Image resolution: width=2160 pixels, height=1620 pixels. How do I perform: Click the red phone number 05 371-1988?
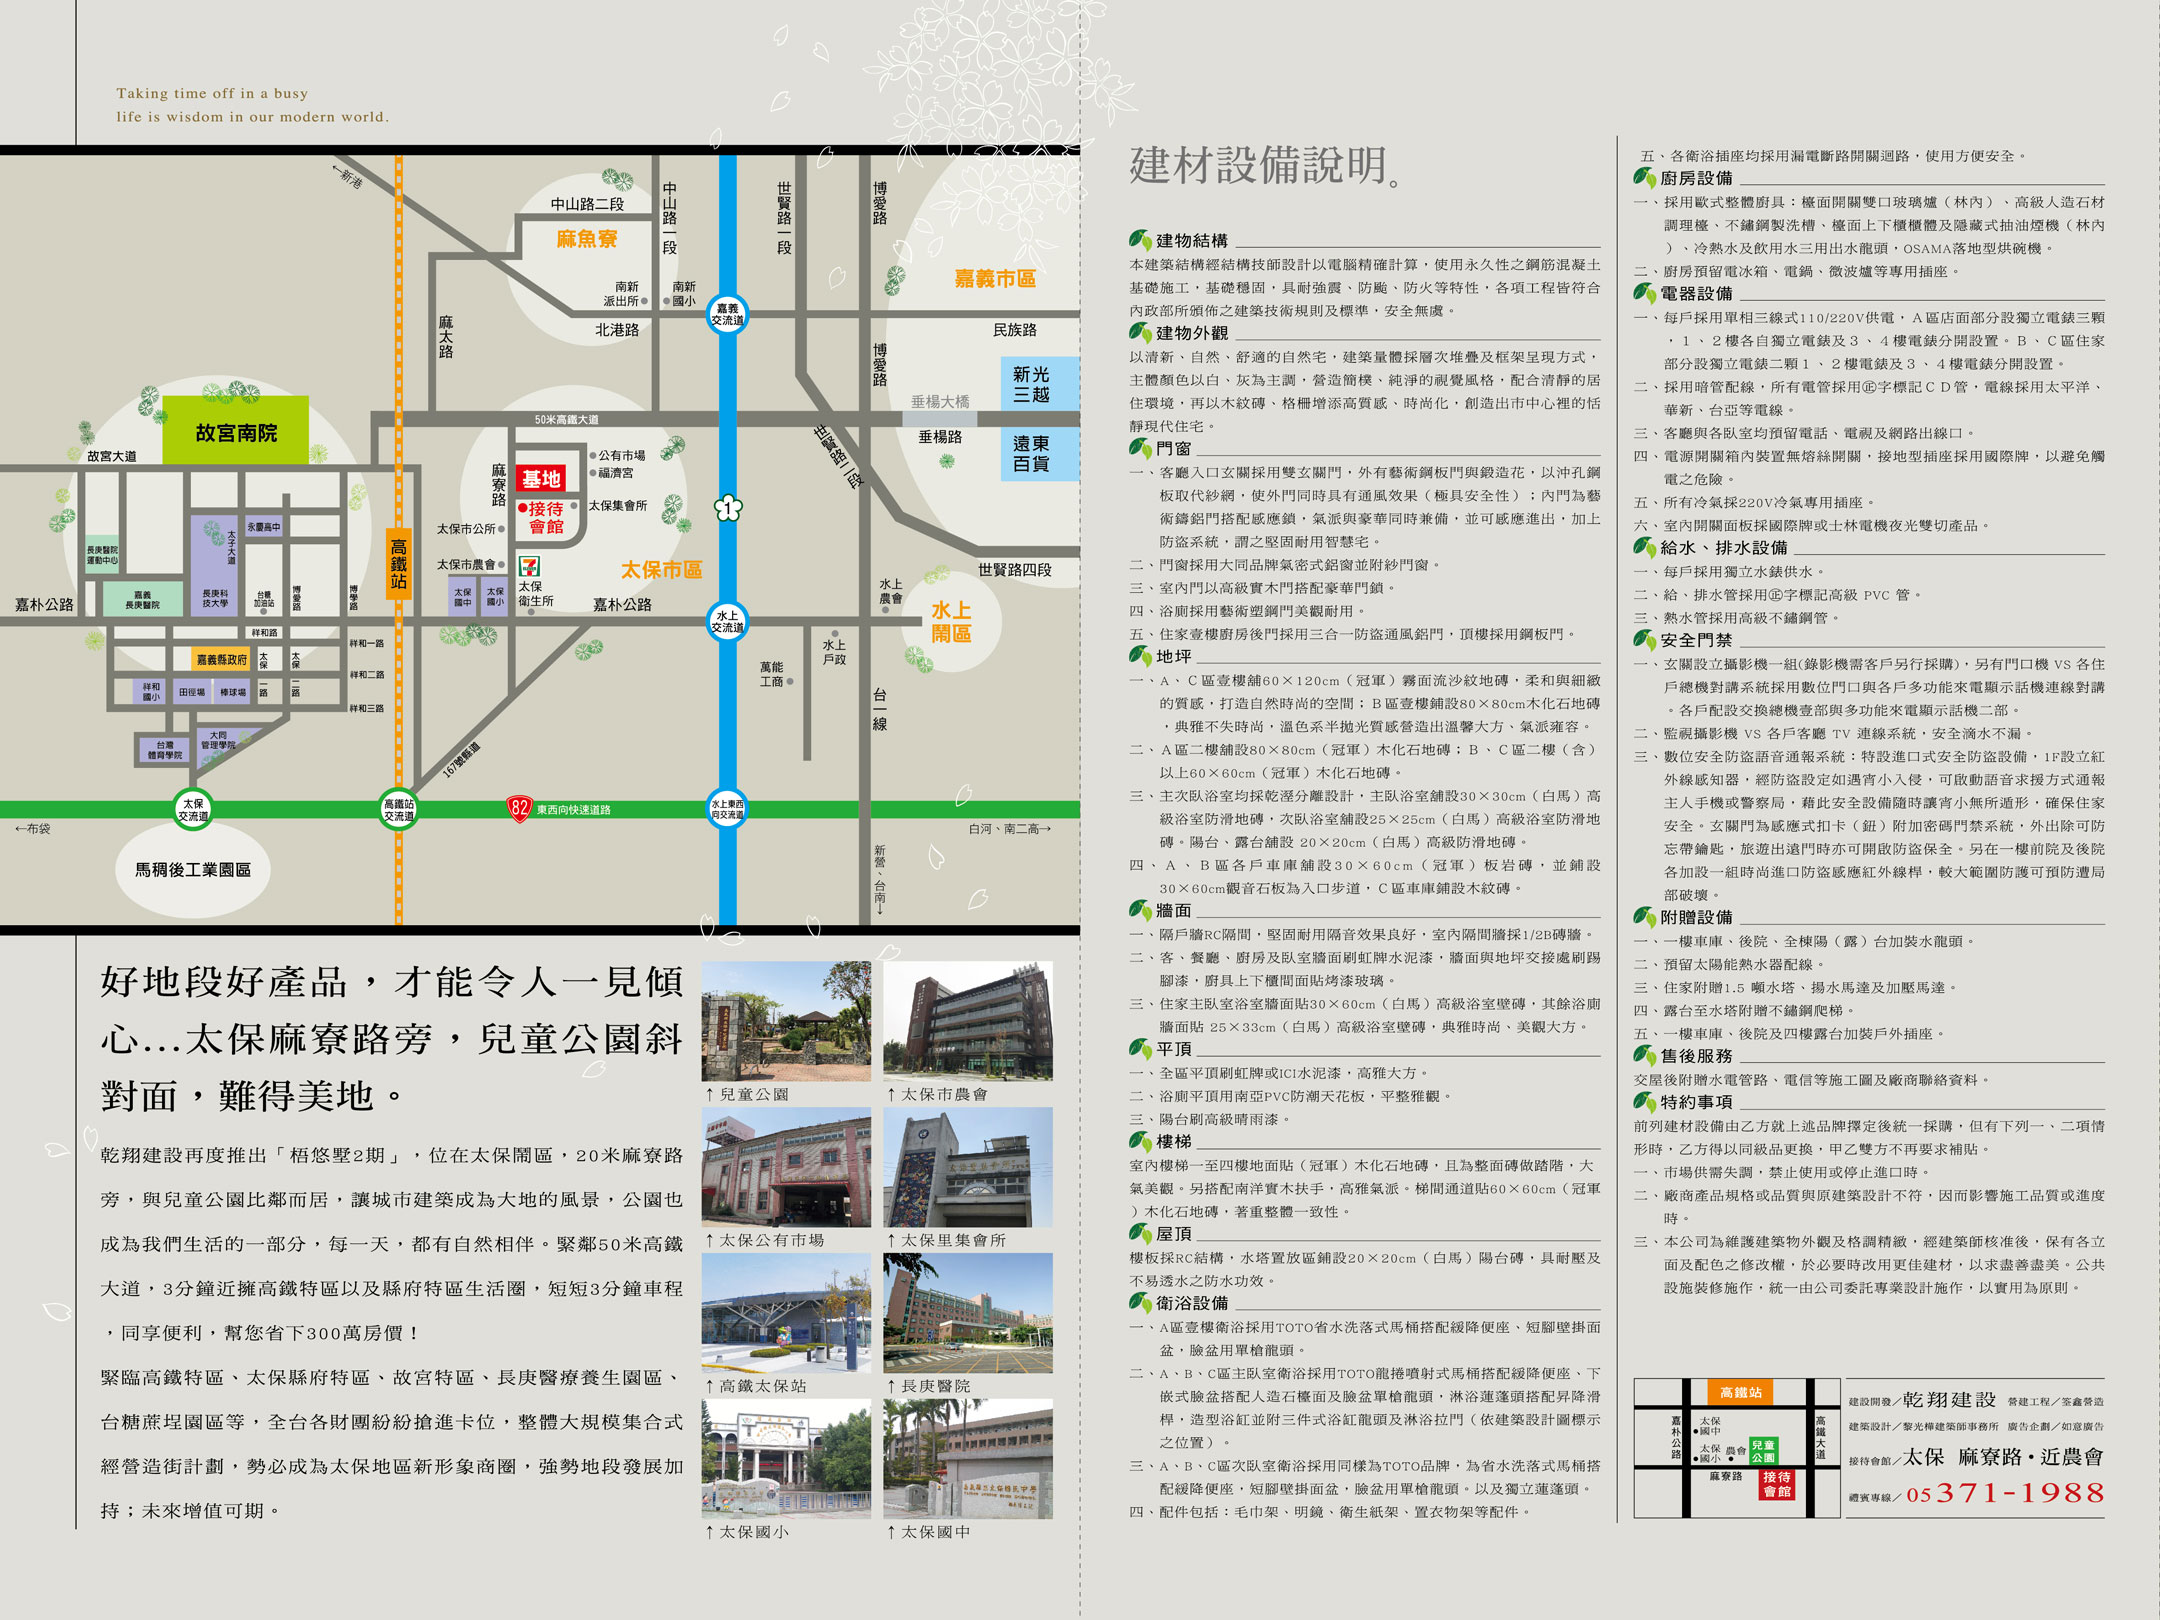[2005, 1493]
